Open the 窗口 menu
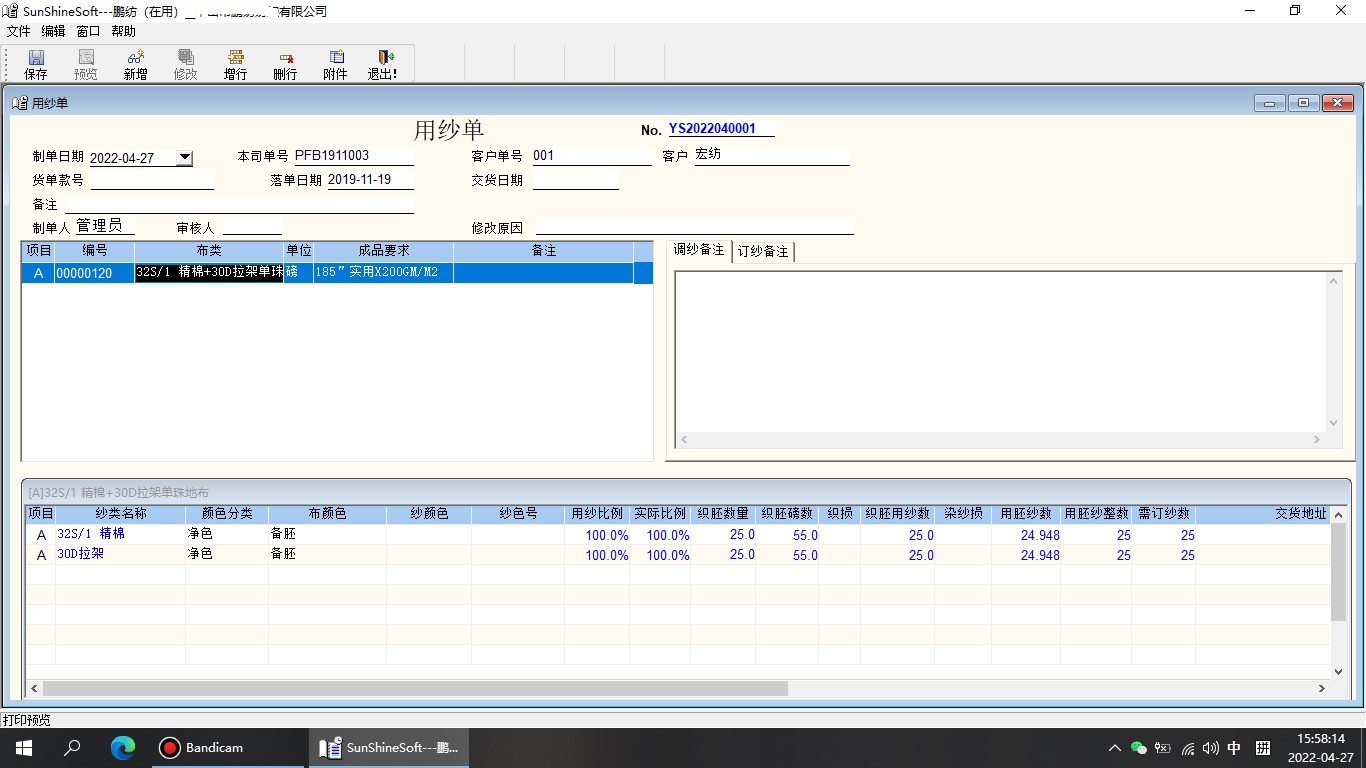 click(89, 31)
